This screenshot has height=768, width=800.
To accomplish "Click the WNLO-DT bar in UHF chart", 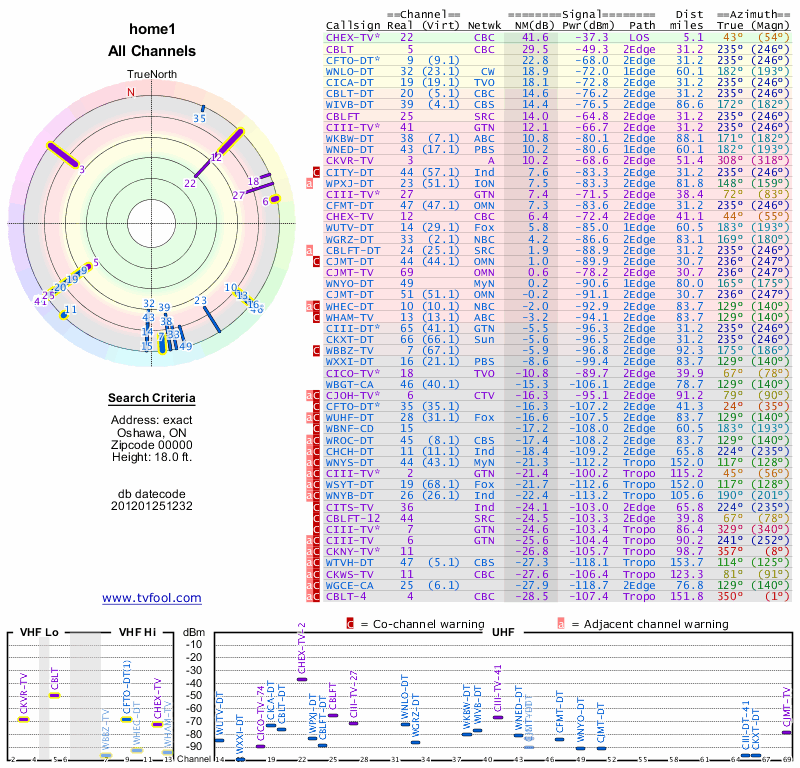I will click(x=406, y=725).
